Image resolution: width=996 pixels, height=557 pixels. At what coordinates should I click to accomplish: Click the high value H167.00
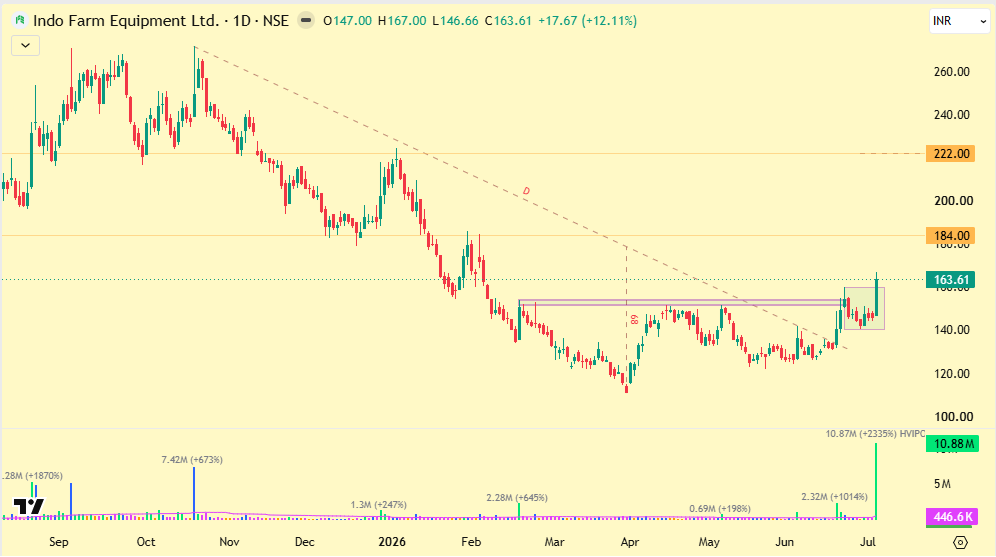402,21
